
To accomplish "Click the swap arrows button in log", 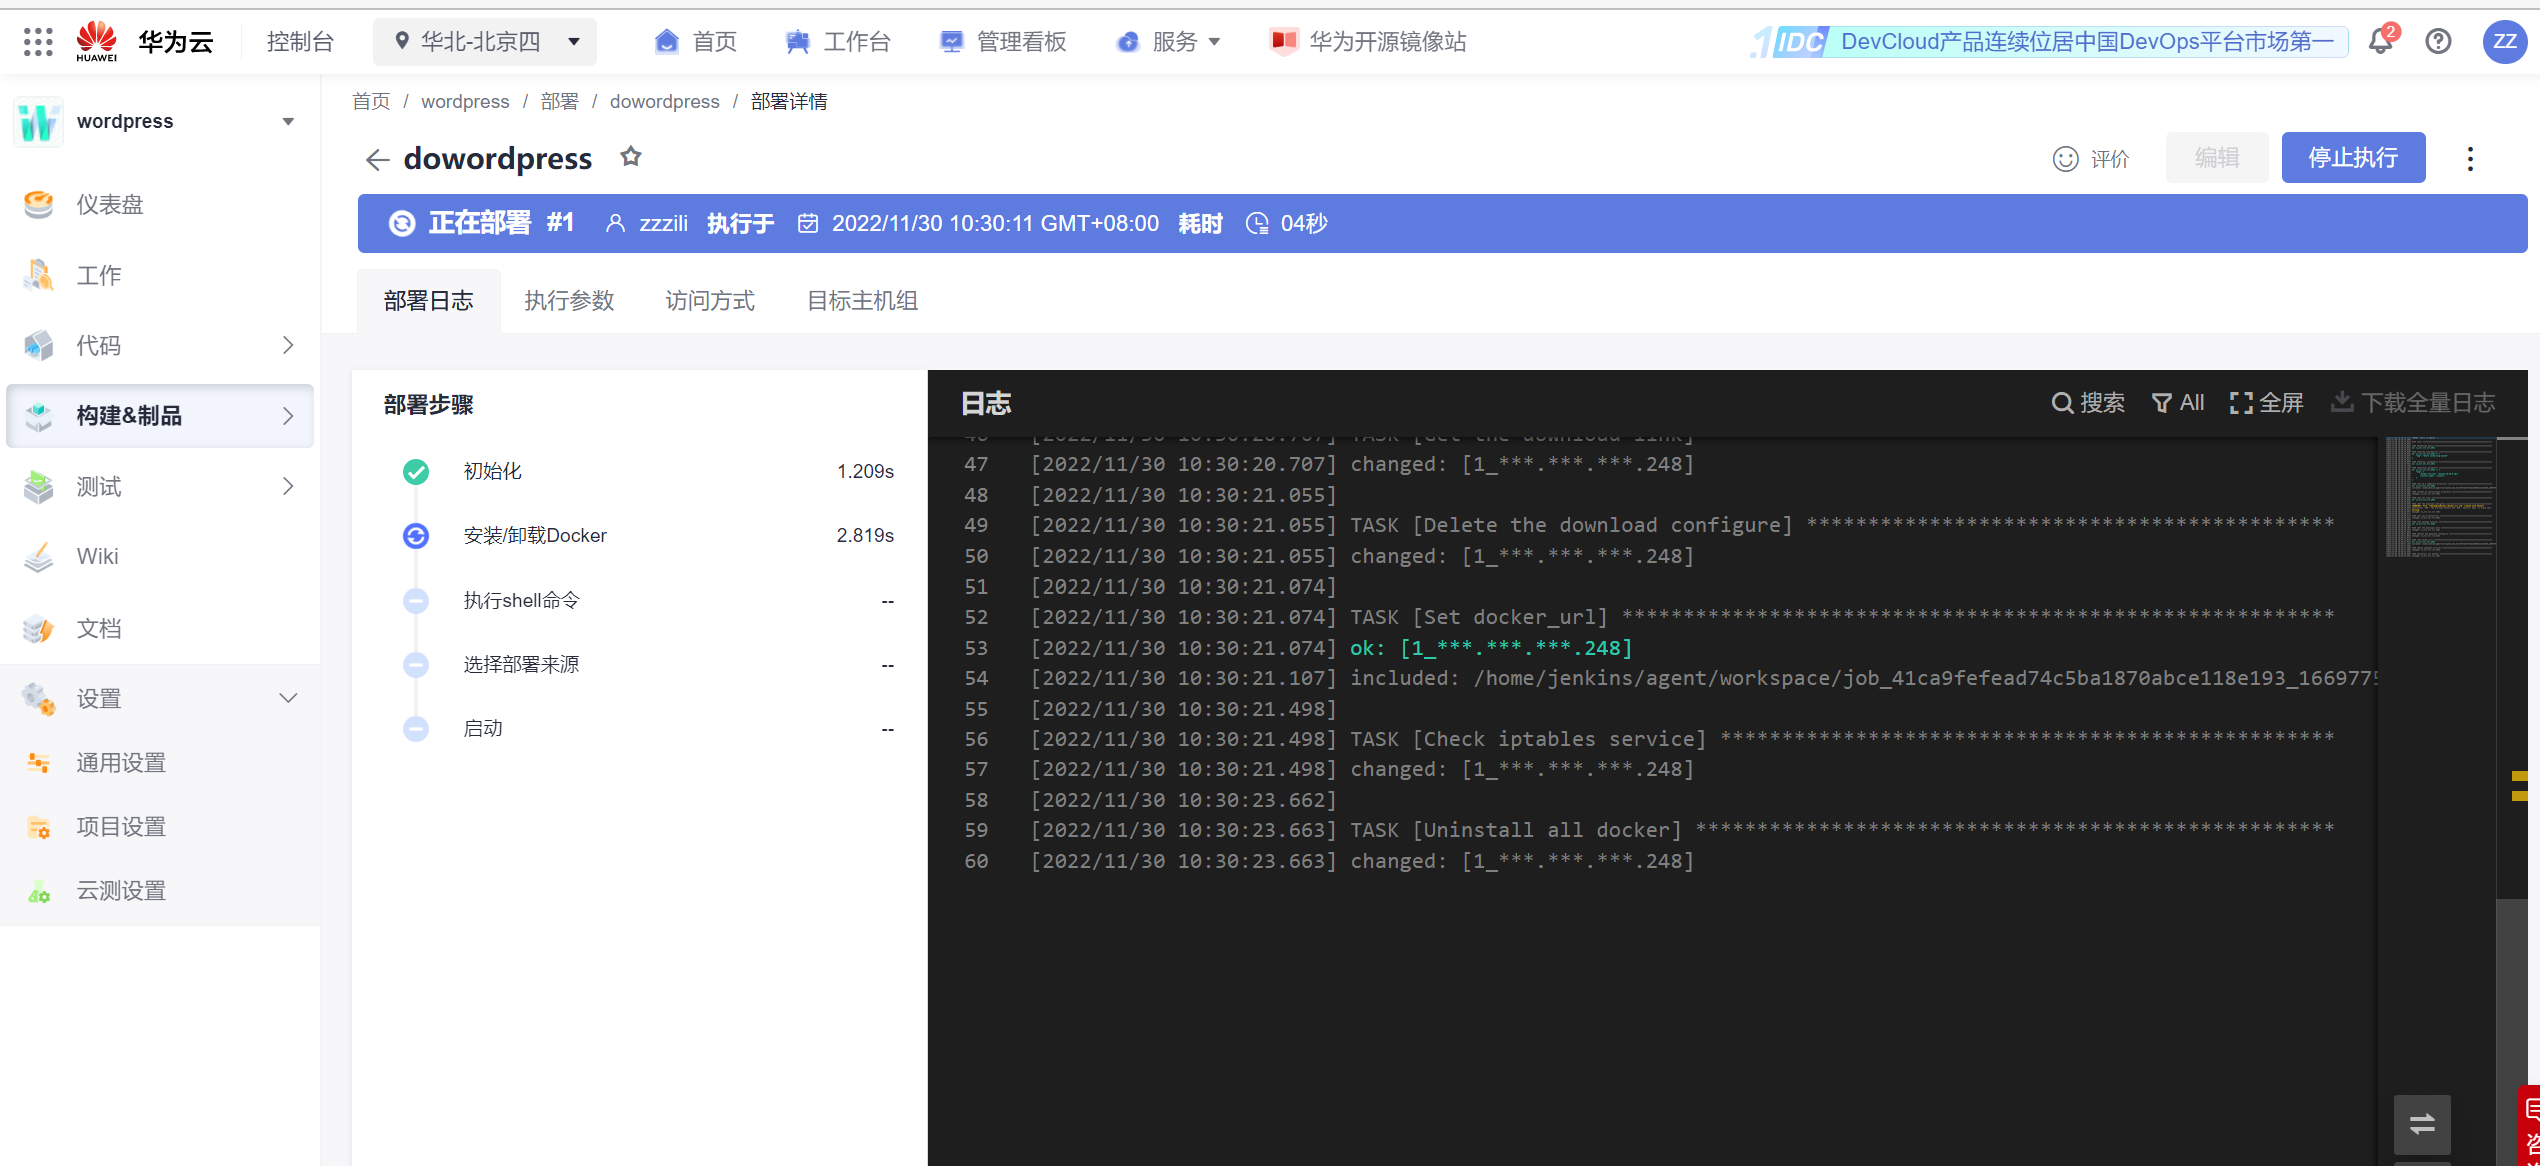I will pos(2422,1124).
